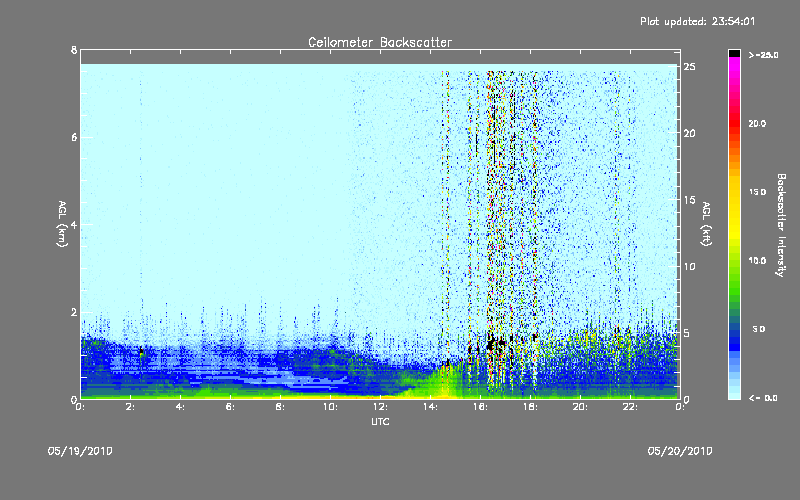
Task: Click the "2" tick on km axis
Action: 74,312
